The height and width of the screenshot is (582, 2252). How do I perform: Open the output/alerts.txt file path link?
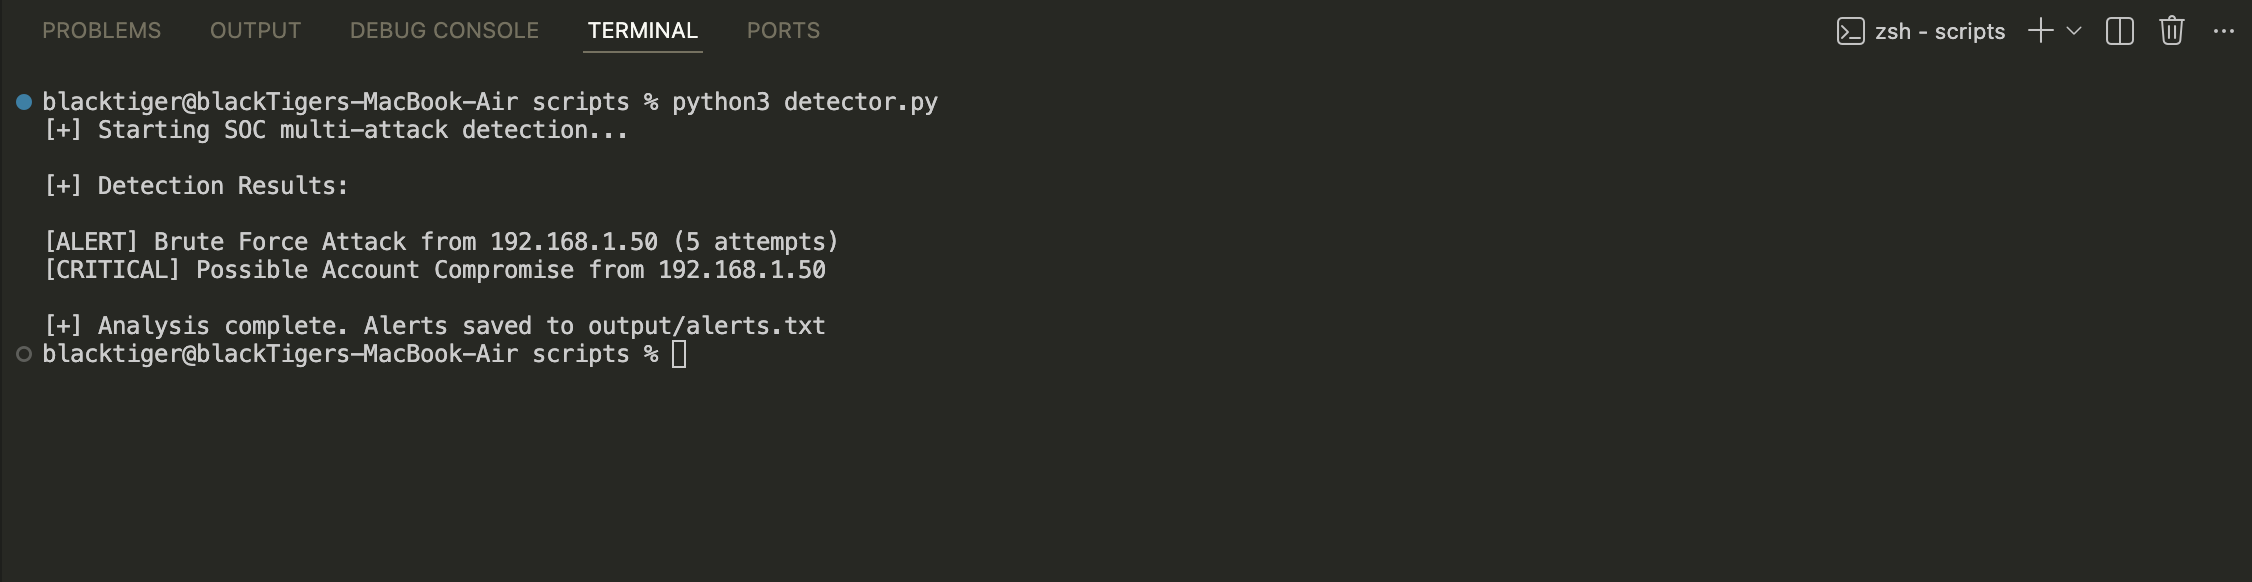click(x=706, y=326)
